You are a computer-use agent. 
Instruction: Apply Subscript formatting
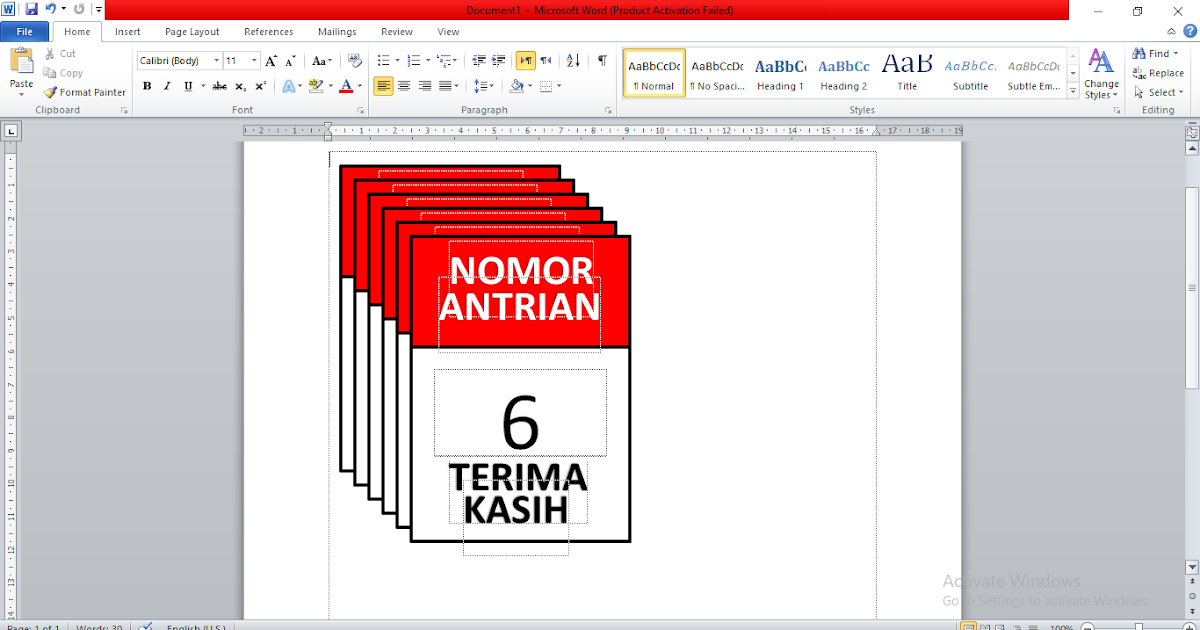[239, 86]
